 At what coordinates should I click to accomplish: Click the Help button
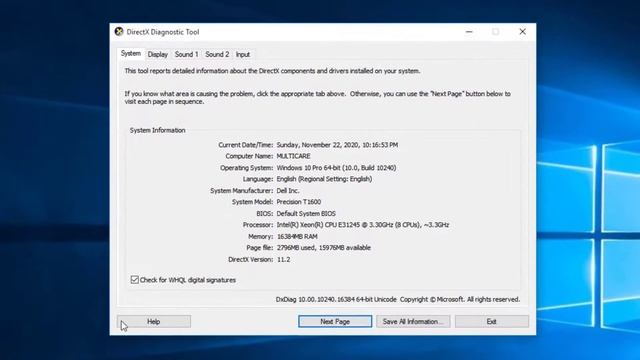coord(153,322)
